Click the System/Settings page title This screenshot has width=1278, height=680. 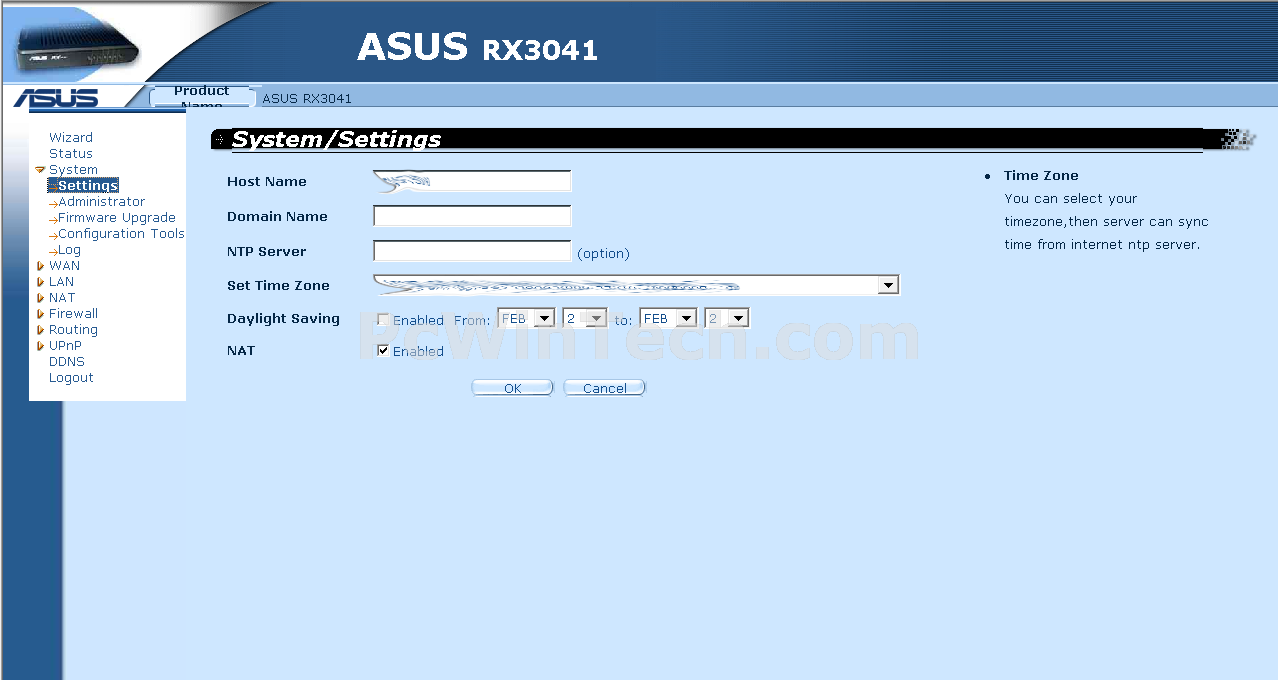[336, 140]
